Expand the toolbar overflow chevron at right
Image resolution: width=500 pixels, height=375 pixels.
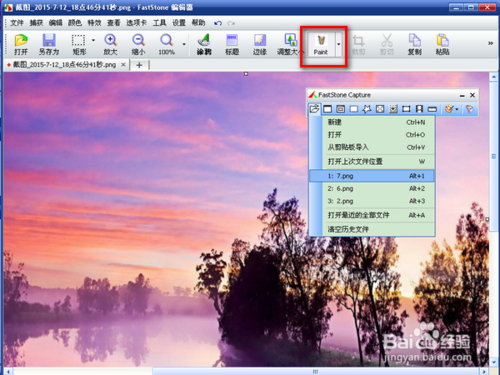pyautogui.click(x=490, y=43)
